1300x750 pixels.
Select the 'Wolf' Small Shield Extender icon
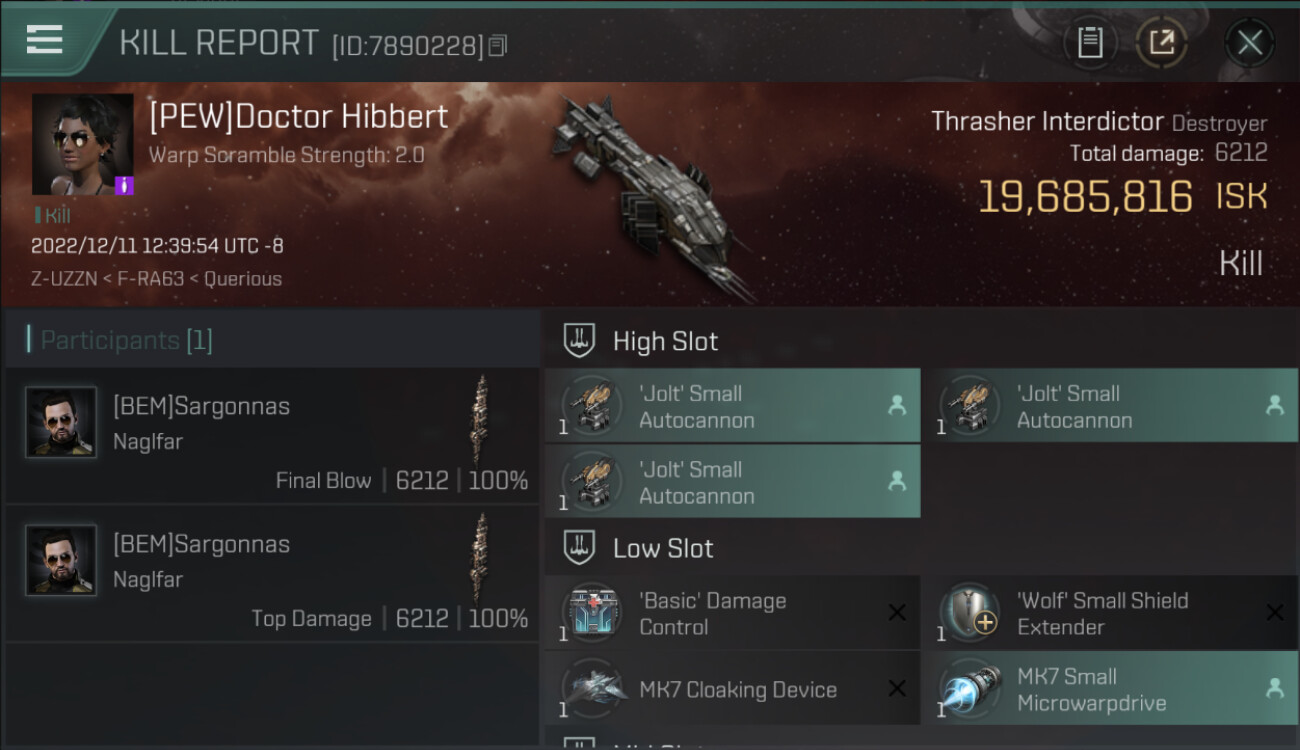[x=970, y=613]
